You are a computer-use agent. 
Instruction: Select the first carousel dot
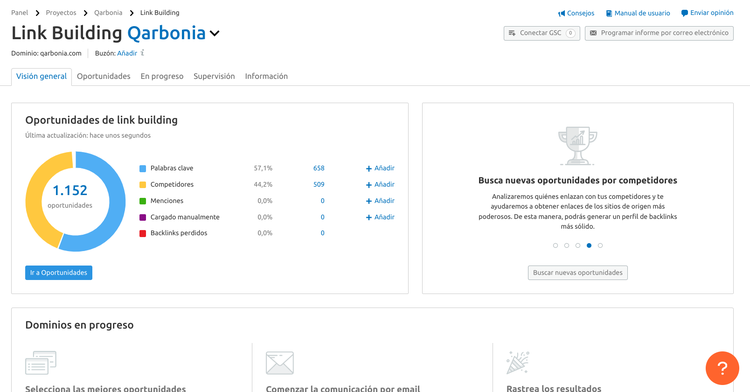(x=555, y=245)
